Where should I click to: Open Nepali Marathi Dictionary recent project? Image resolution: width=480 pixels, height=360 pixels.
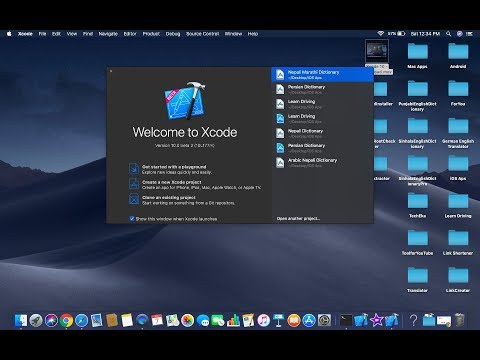pos(322,75)
